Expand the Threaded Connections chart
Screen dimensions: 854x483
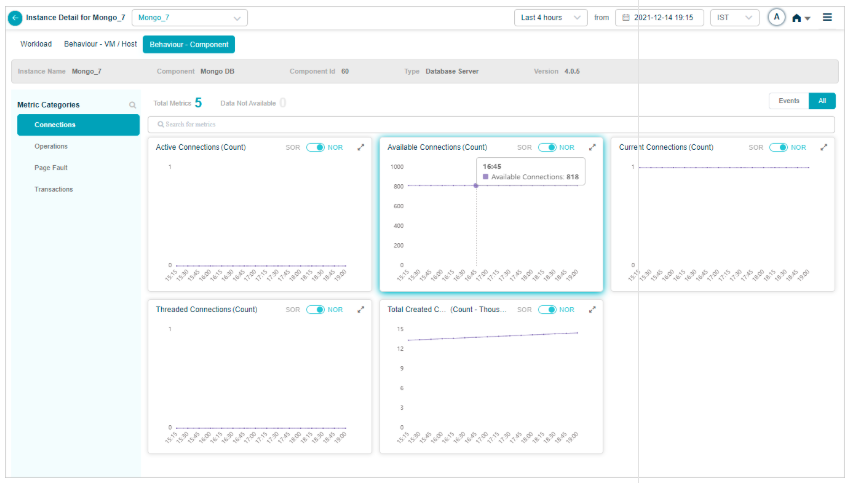click(x=361, y=310)
